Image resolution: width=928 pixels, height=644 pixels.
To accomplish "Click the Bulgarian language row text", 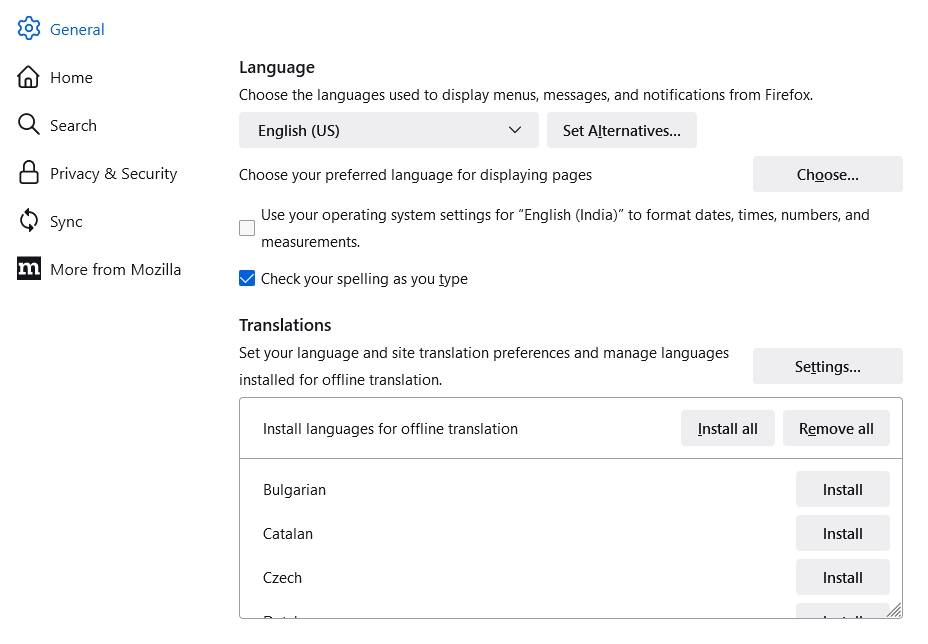I will pos(294,490).
